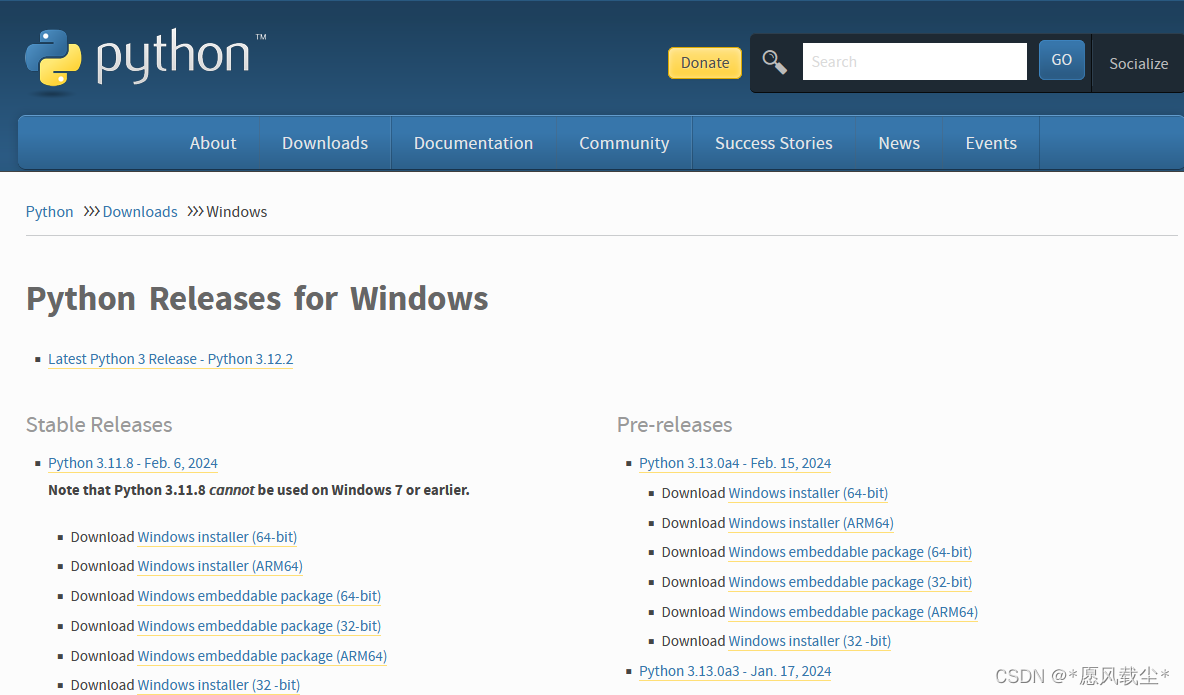Click the Donate button

pos(705,63)
